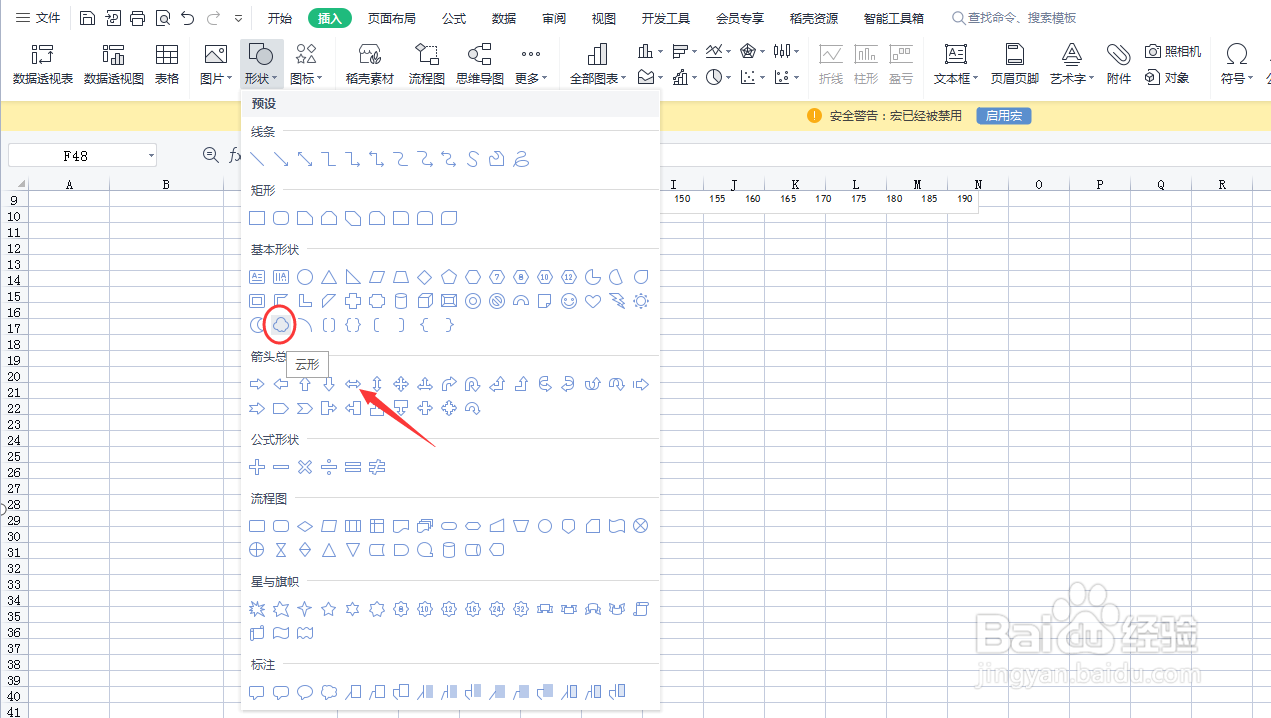Choose a rounded rectangle shape

280,217
